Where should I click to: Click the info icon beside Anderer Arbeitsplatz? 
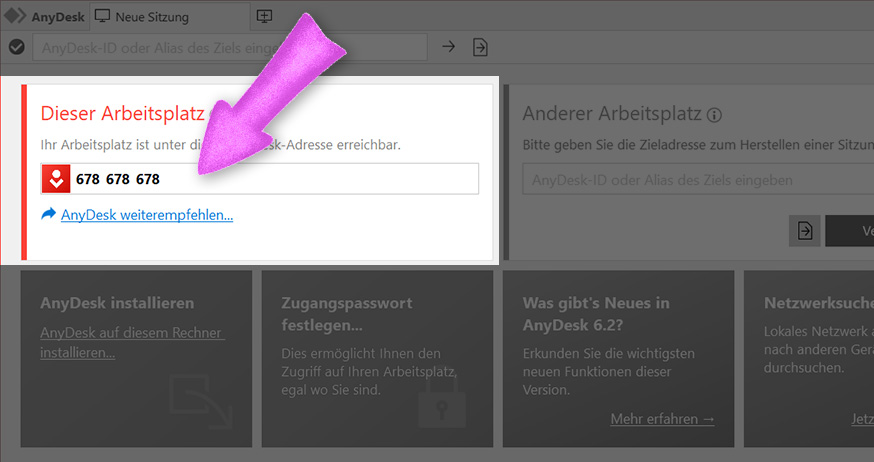714,115
